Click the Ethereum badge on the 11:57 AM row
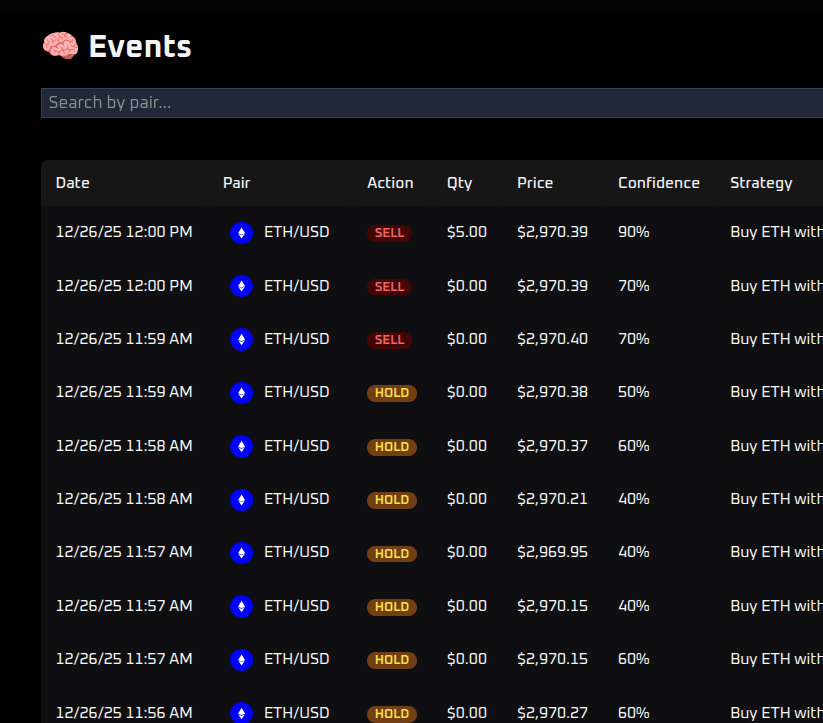Image resolution: width=823 pixels, height=723 pixels. 241,552
